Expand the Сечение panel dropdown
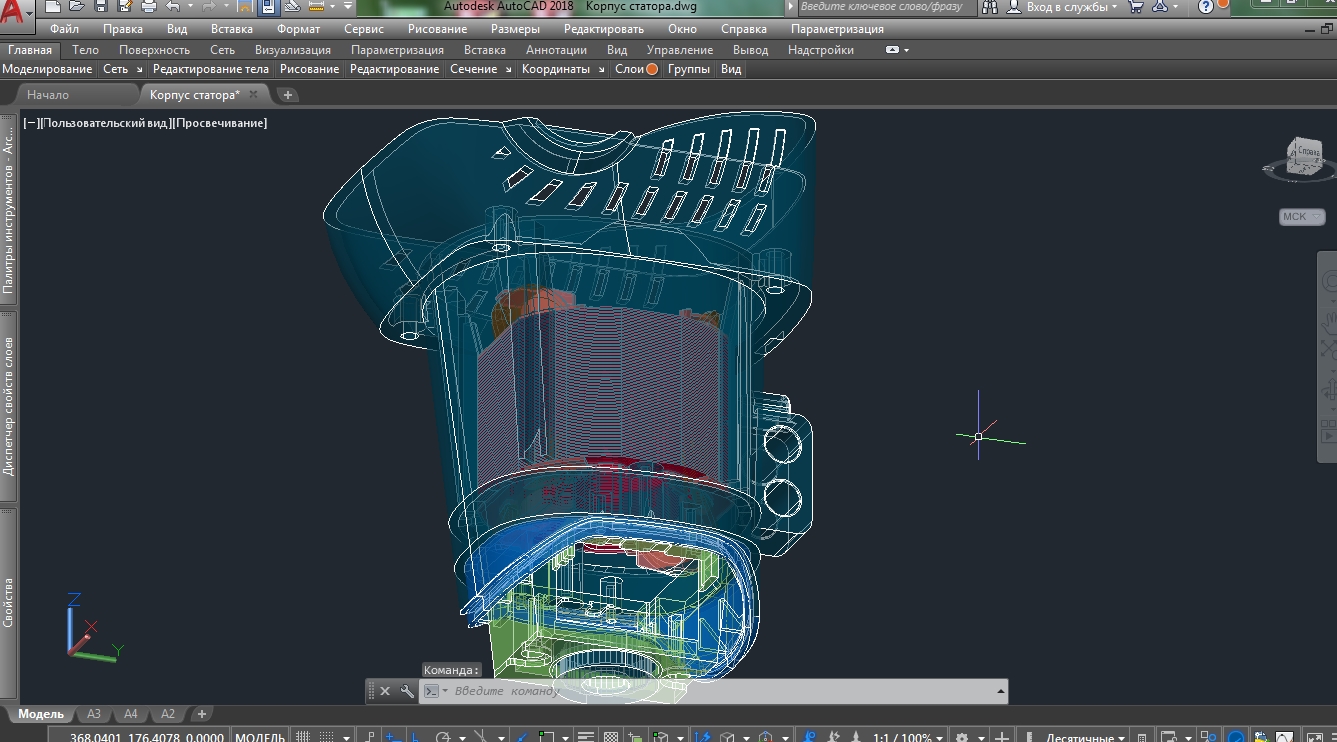Screen dimensions: 1337x742 pyautogui.click(x=508, y=69)
